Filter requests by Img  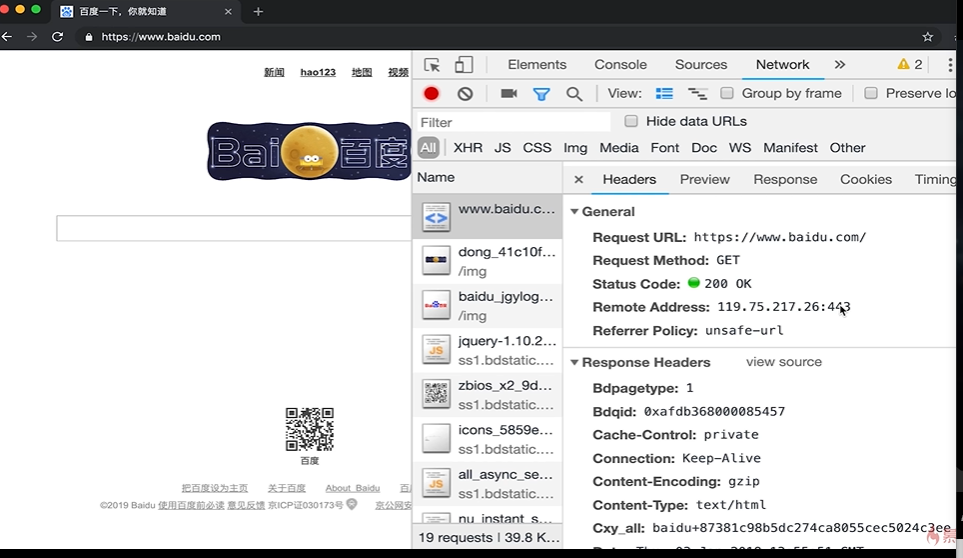pos(575,148)
